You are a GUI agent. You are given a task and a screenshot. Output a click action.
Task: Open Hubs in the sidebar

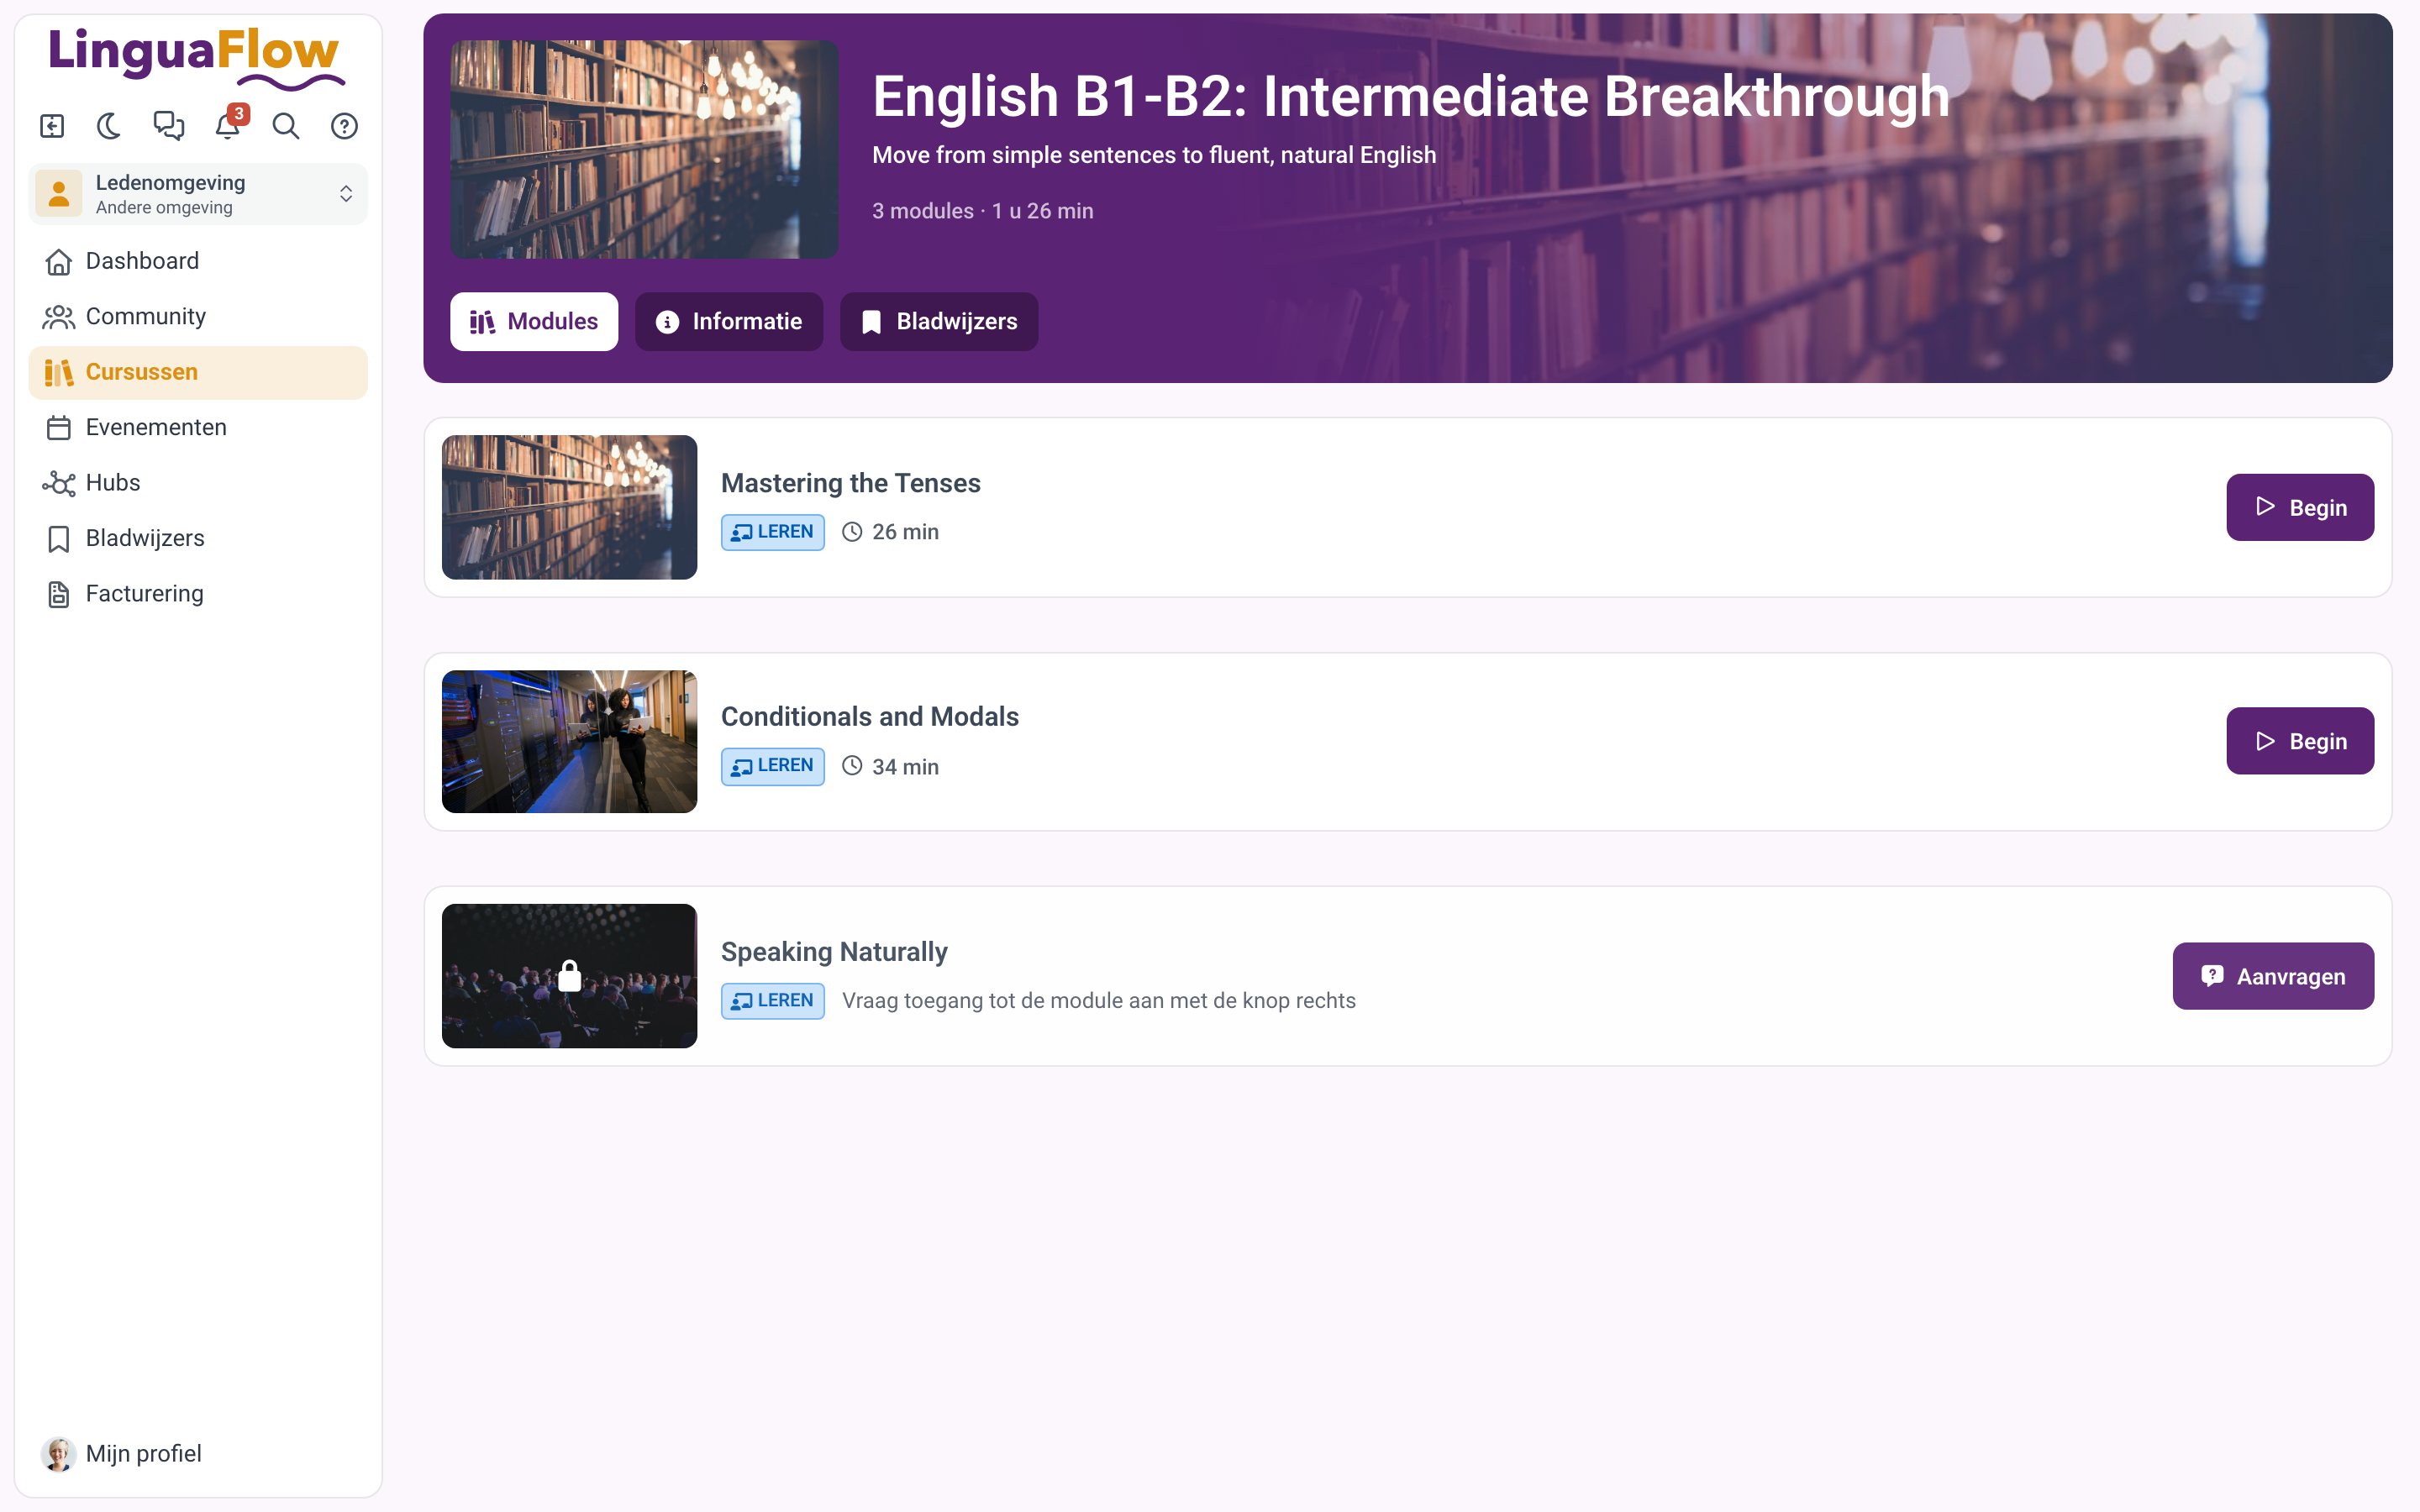198,483
